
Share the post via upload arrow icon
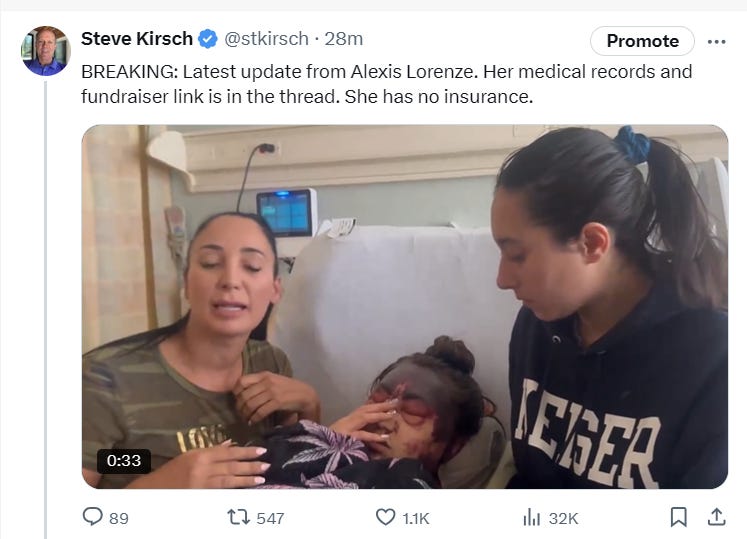716,517
